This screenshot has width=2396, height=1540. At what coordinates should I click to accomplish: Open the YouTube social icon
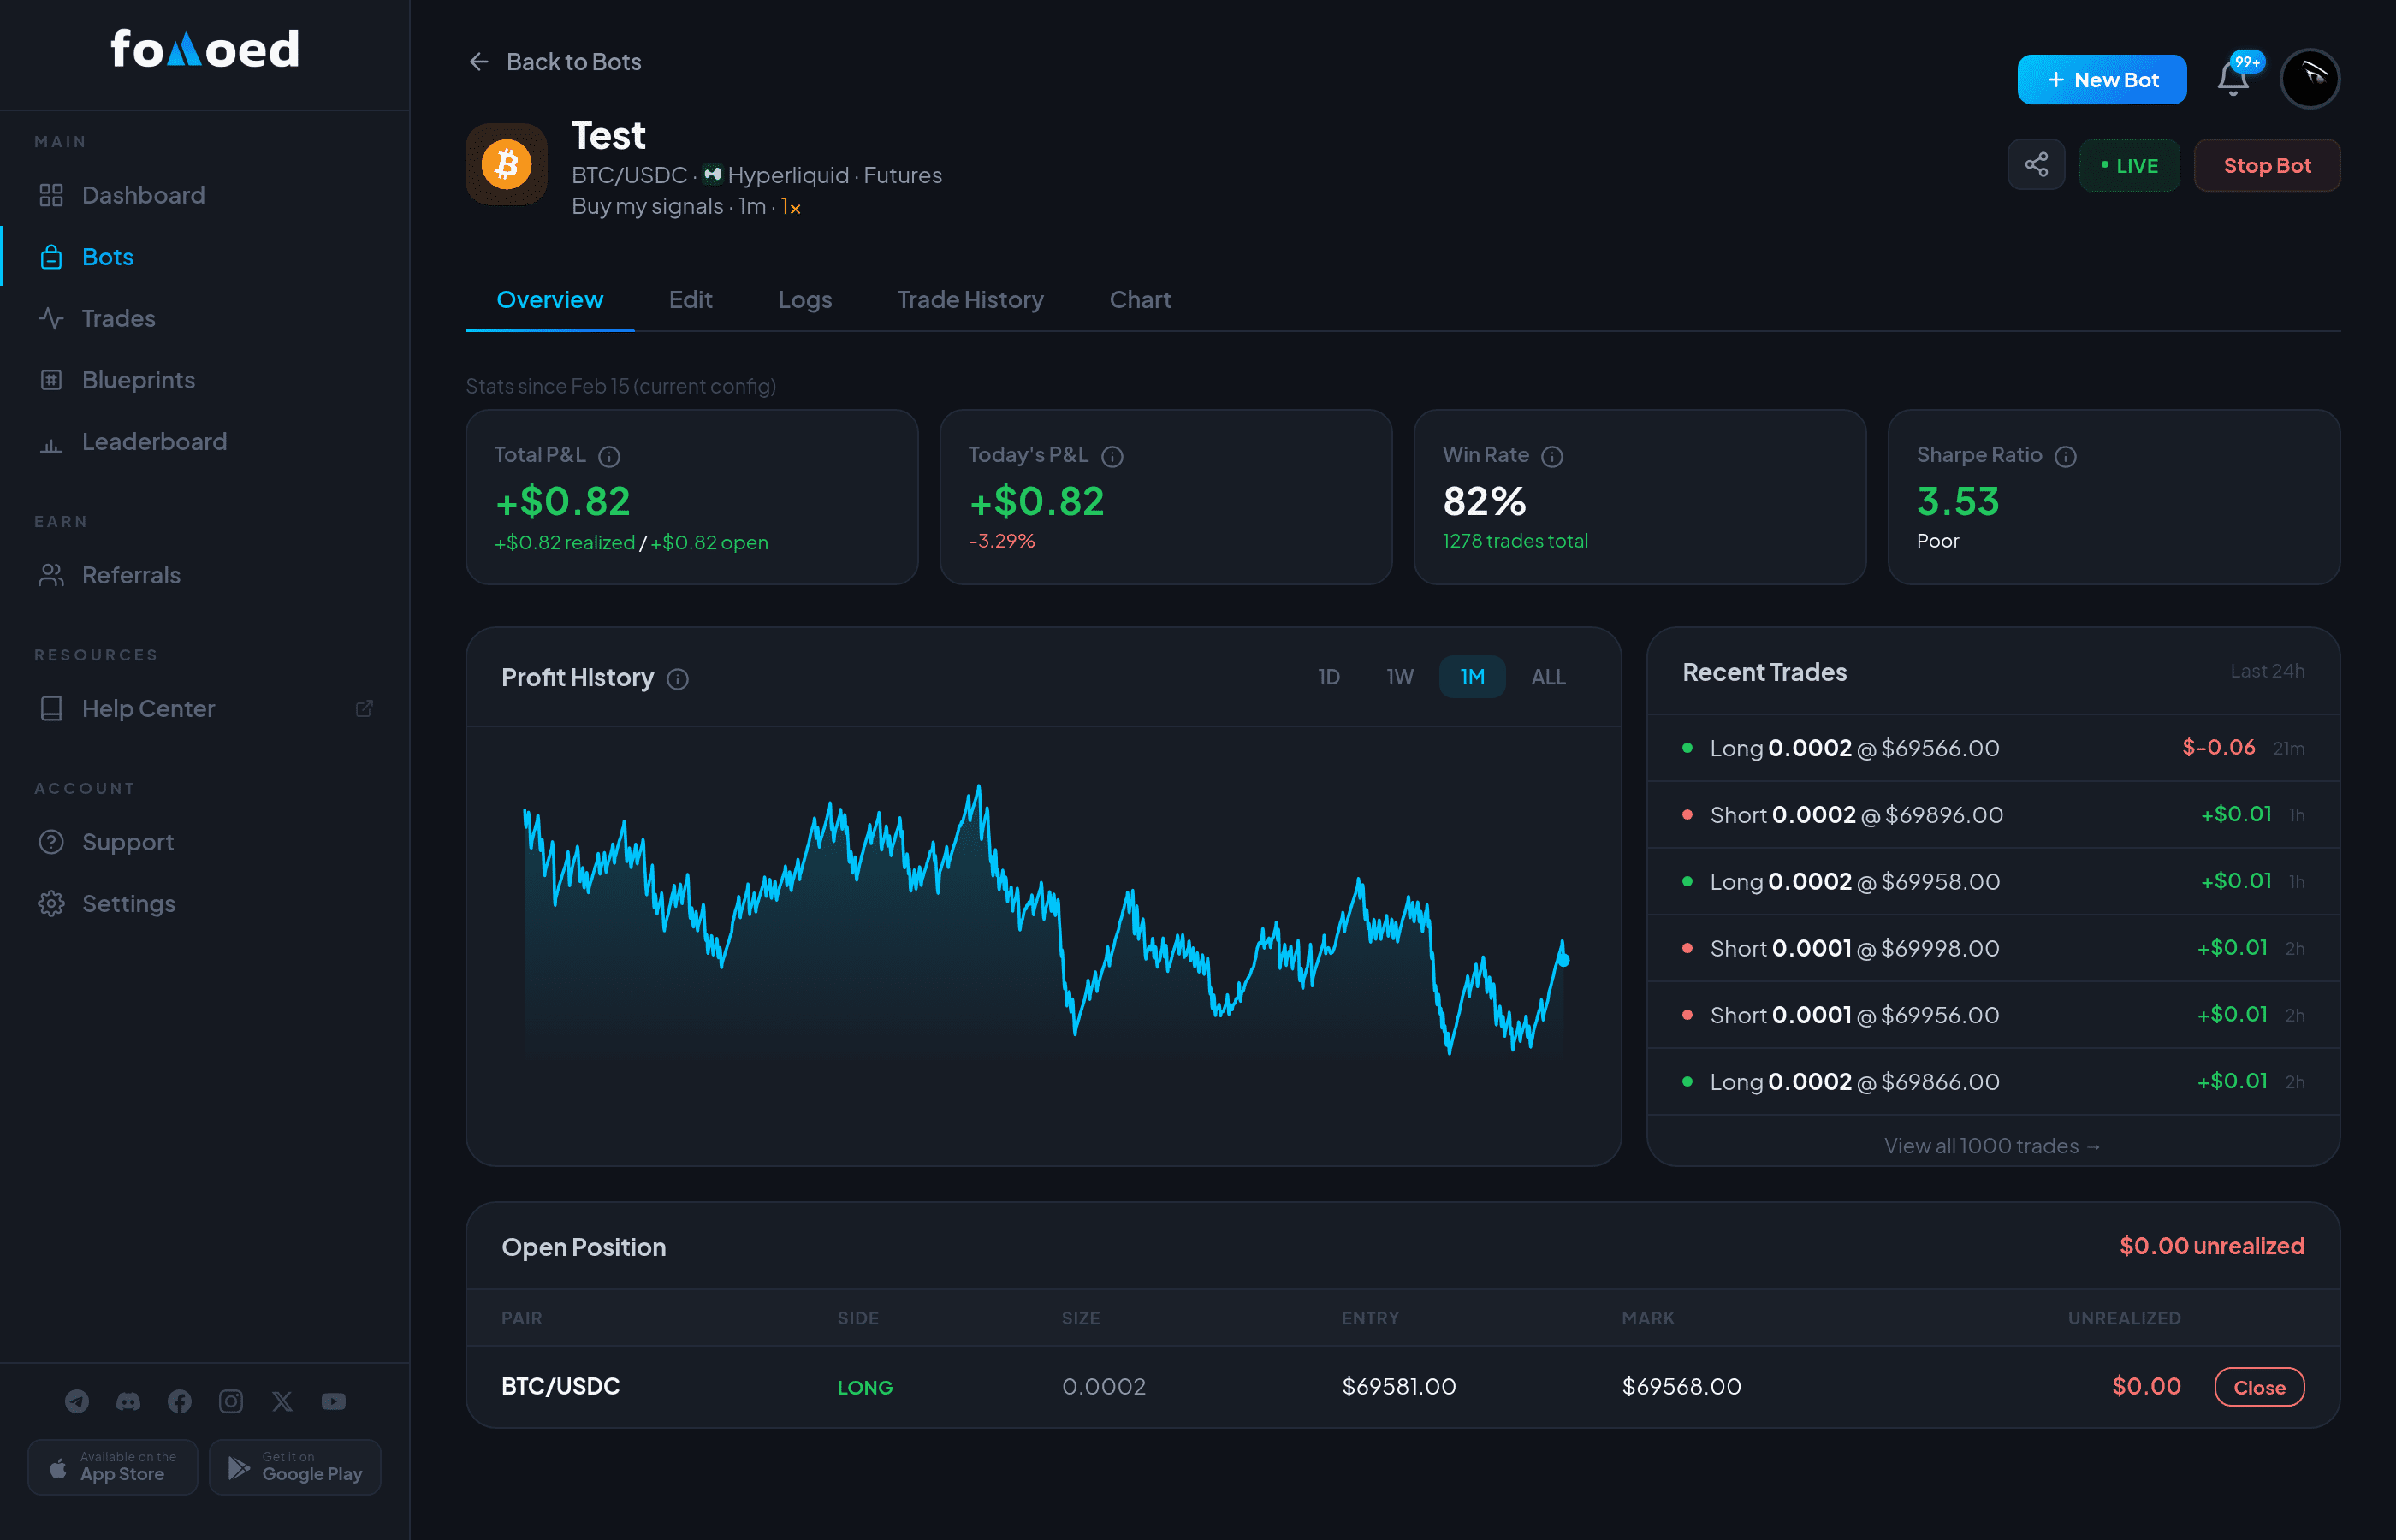coord(334,1401)
